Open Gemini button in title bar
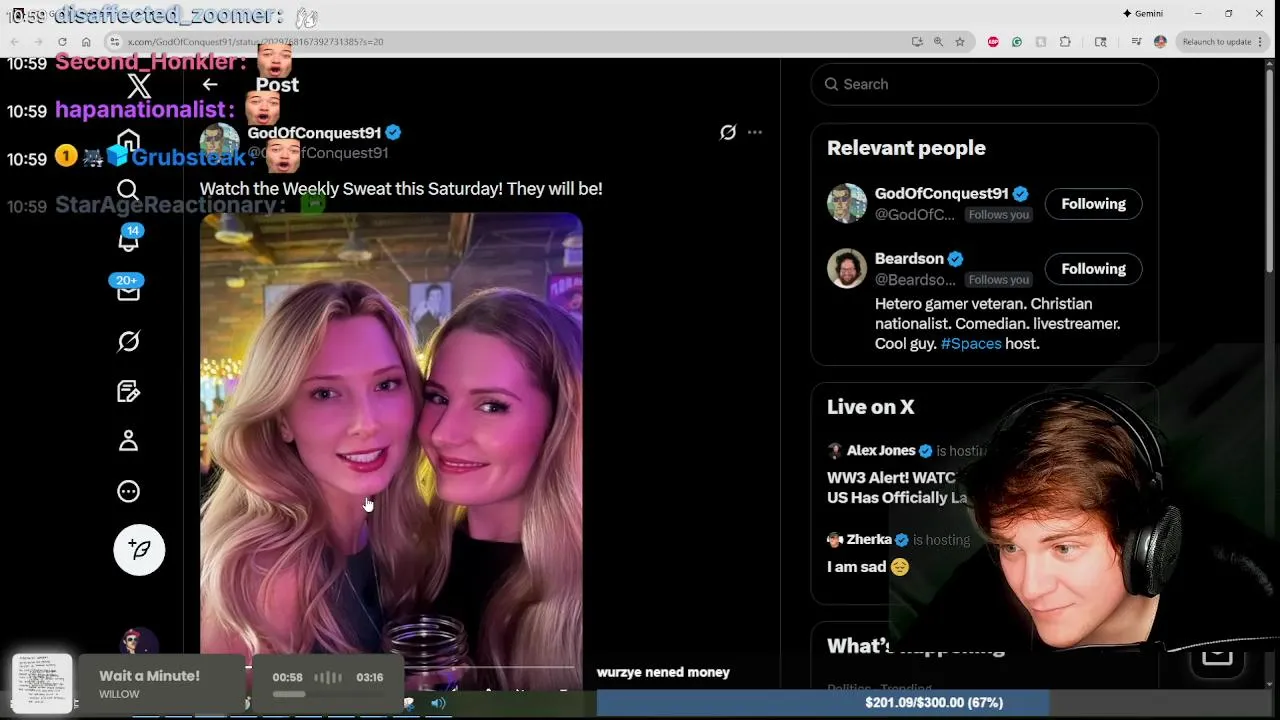Image resolution: width=1280 pixels, height=720 pixels. pos(1142,13)
